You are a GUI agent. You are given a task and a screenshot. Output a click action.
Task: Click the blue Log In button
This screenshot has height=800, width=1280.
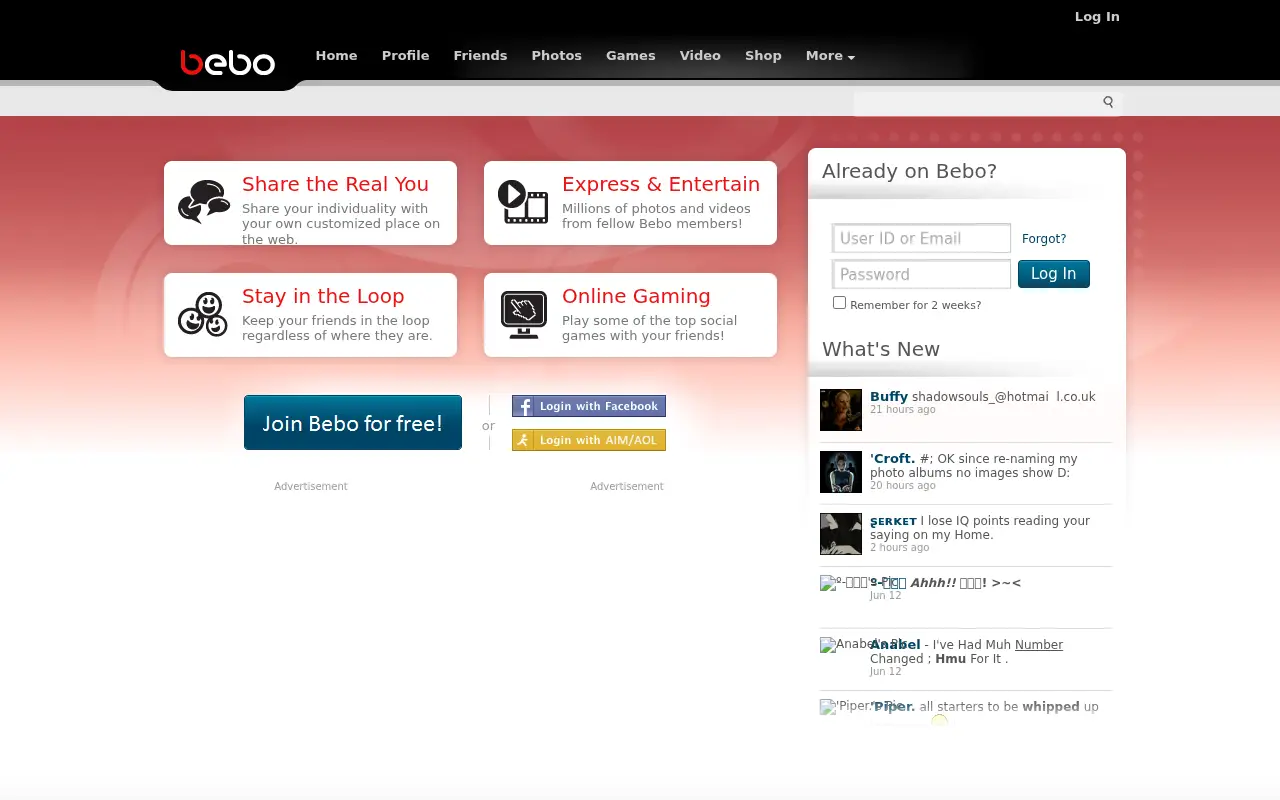[x=1053, y=274]
